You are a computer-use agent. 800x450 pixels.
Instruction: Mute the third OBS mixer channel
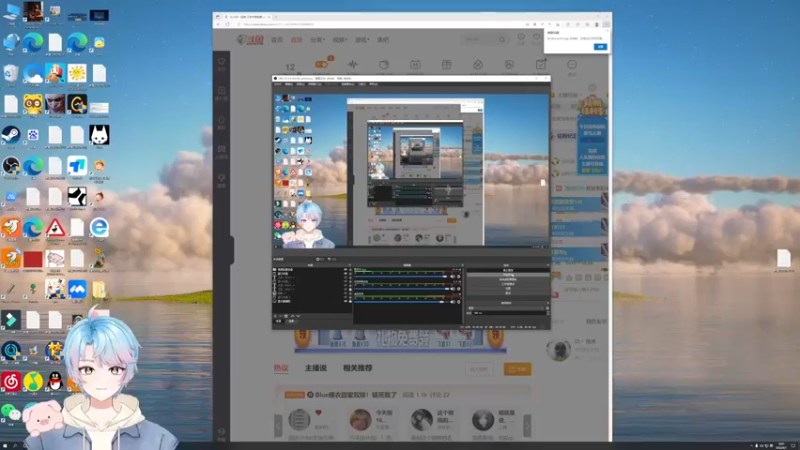click(453, 302)
